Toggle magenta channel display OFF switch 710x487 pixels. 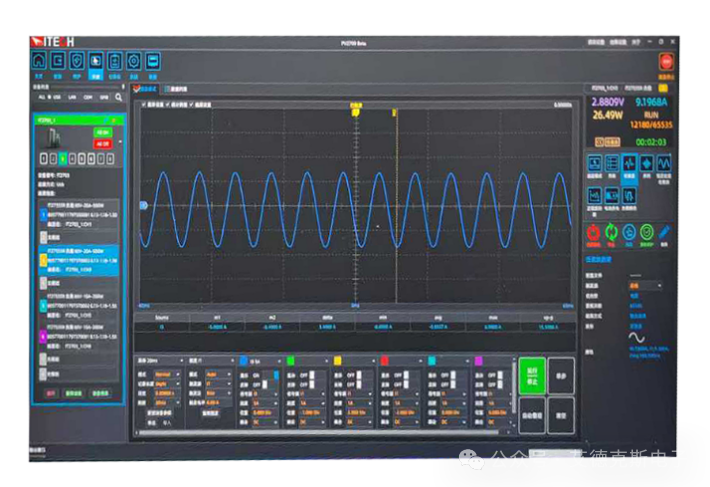(500, 375)
